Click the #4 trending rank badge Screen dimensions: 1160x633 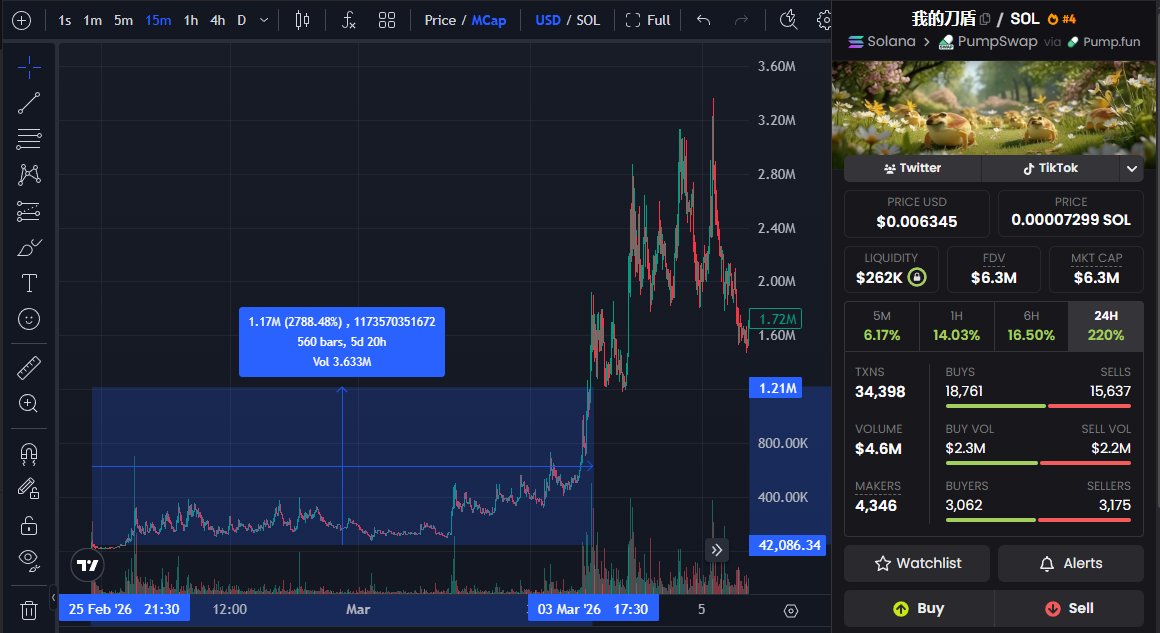[1062, 19]
